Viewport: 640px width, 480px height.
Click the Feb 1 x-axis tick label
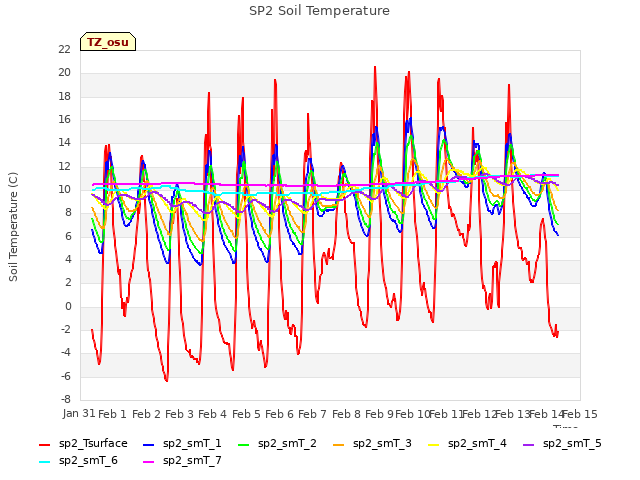coord(112,414)
